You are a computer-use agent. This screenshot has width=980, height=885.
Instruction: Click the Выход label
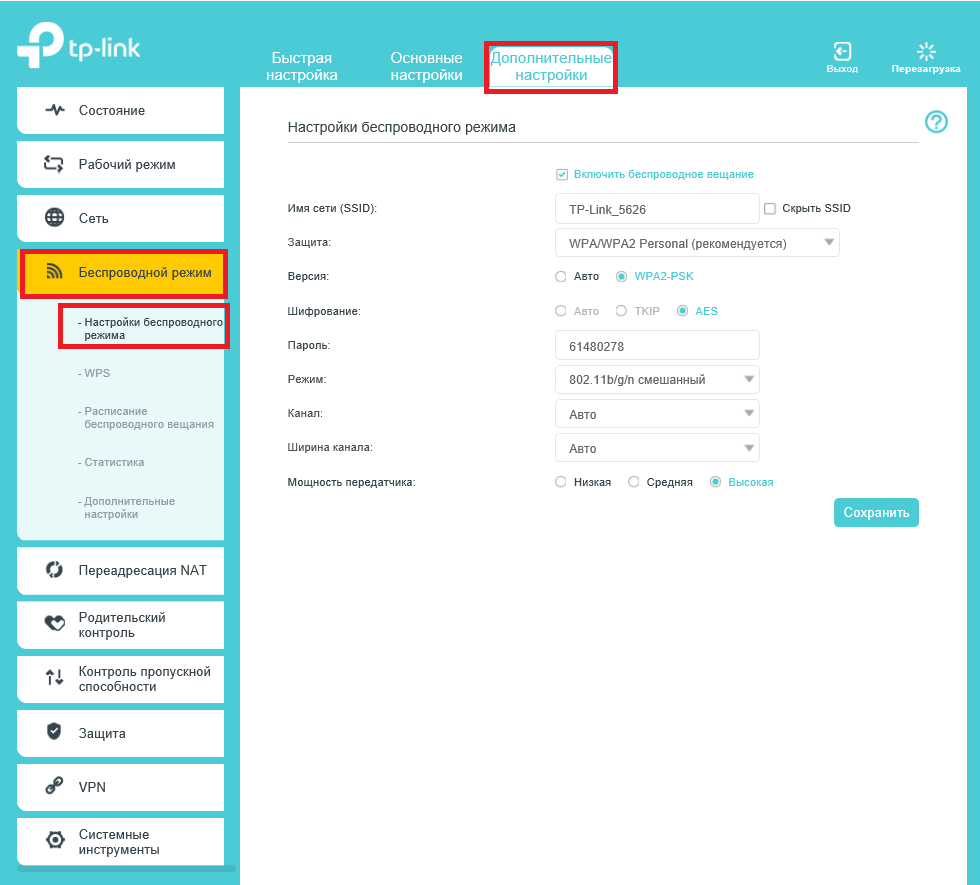click(842, 69)
